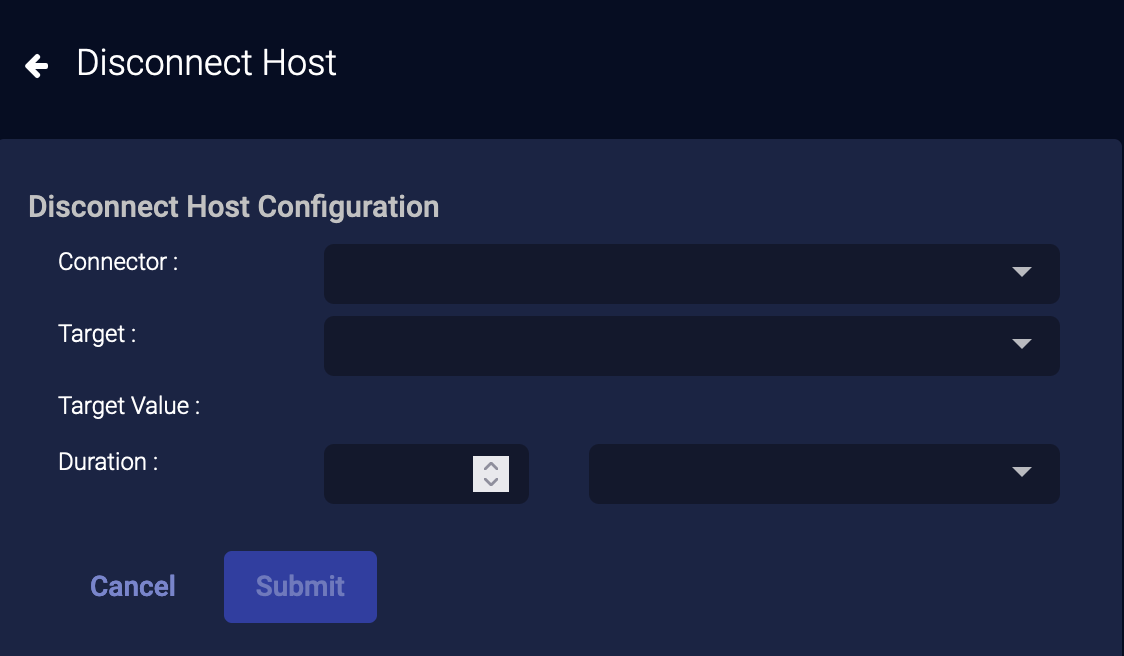This screenshot has height=656, width=1124.
Task: Open the Target dropdown field
Action: (660, 345)
